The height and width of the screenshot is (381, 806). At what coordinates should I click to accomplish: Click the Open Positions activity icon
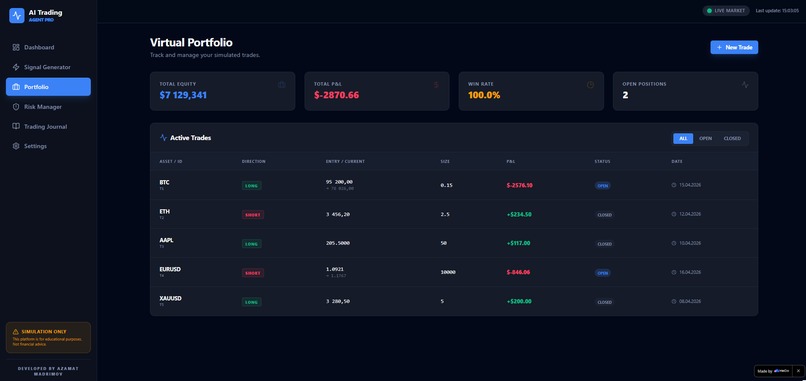click(x=745, y=85)
